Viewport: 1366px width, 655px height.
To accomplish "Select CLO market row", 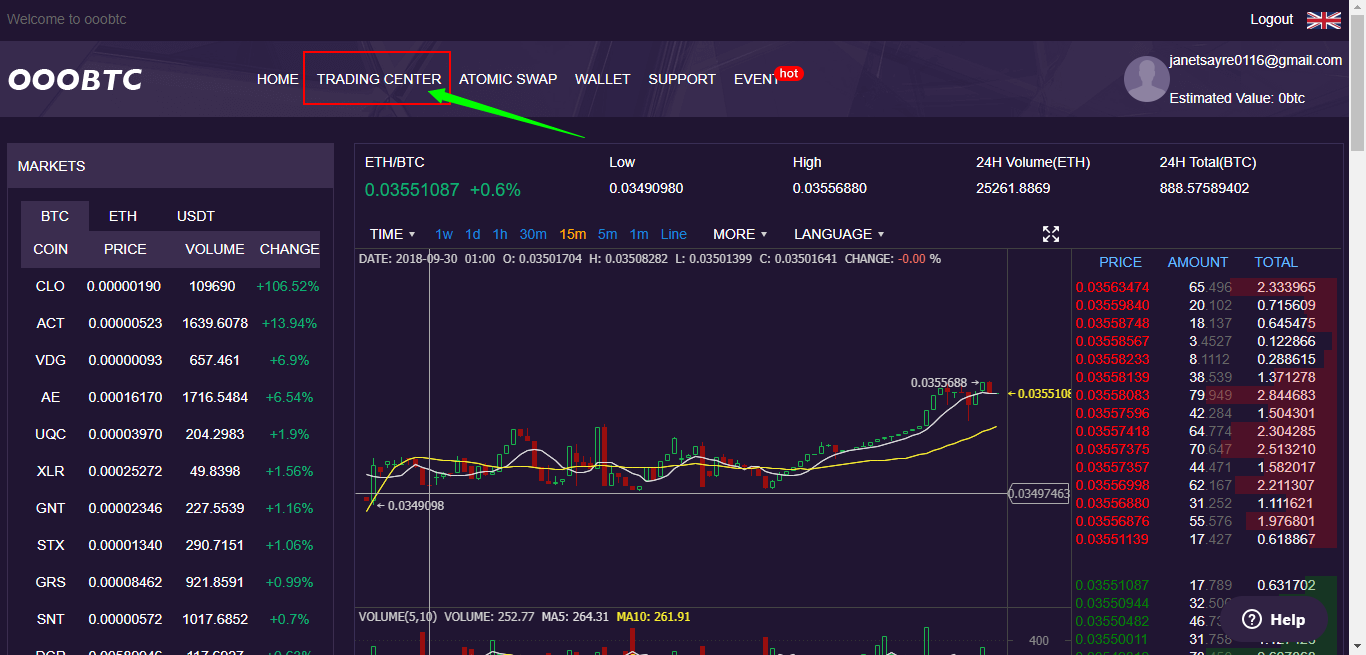I will click(x=171, y=286).
